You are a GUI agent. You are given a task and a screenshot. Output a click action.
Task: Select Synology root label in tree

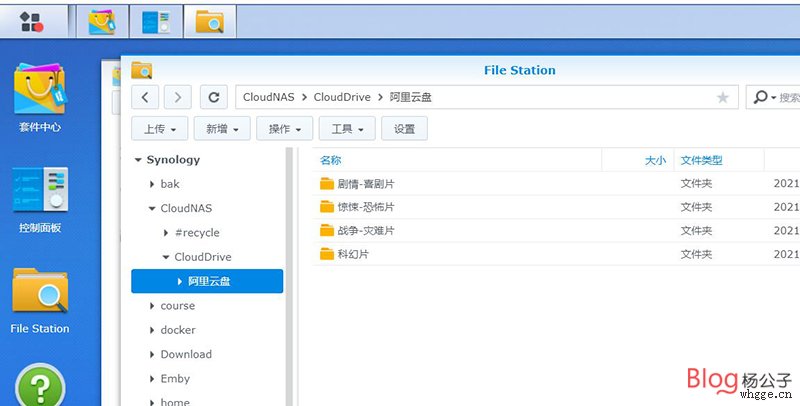point(173,160)
